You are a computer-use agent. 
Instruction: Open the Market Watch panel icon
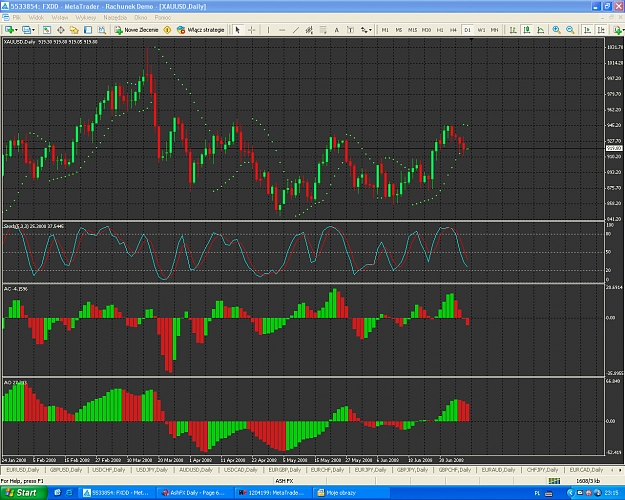tap(47, 30)
